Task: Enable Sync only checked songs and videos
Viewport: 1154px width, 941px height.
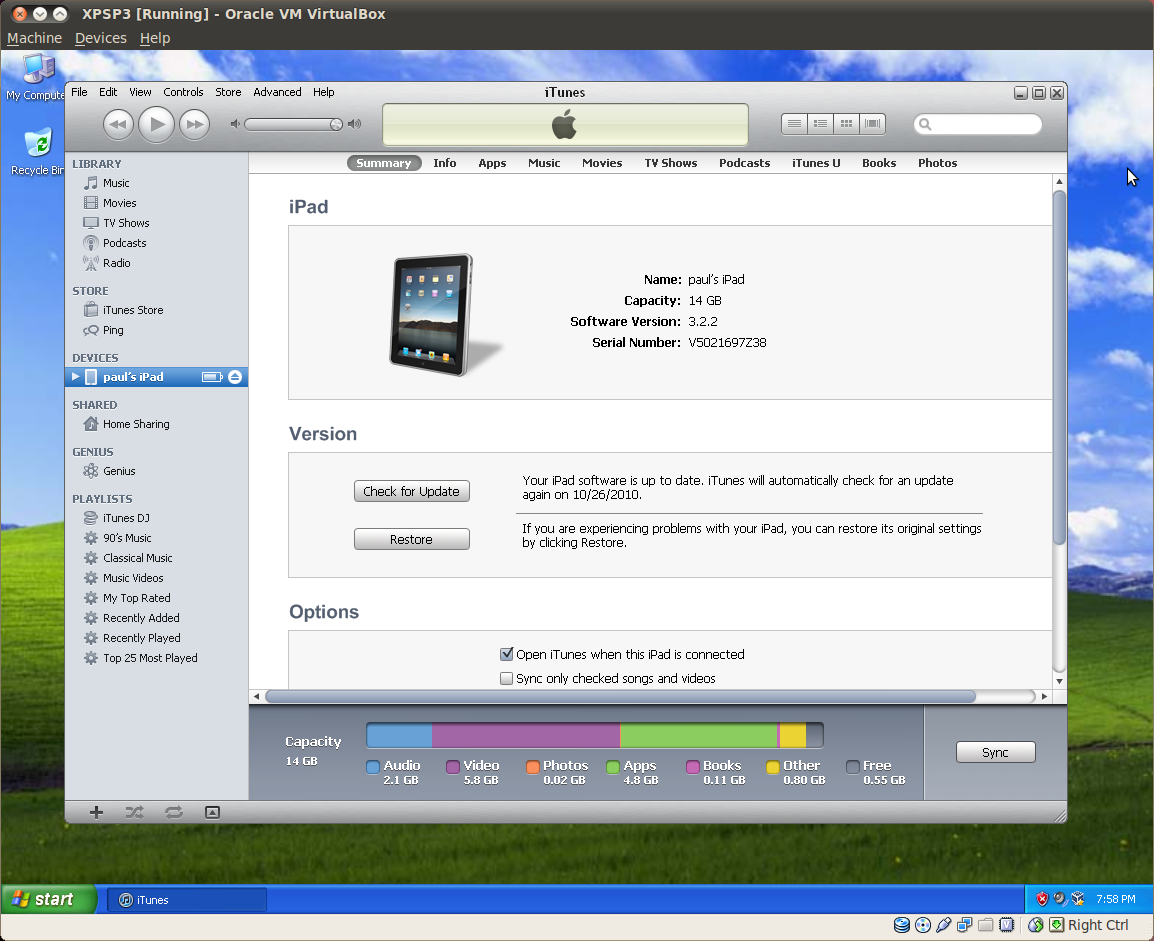Action: 506,678
